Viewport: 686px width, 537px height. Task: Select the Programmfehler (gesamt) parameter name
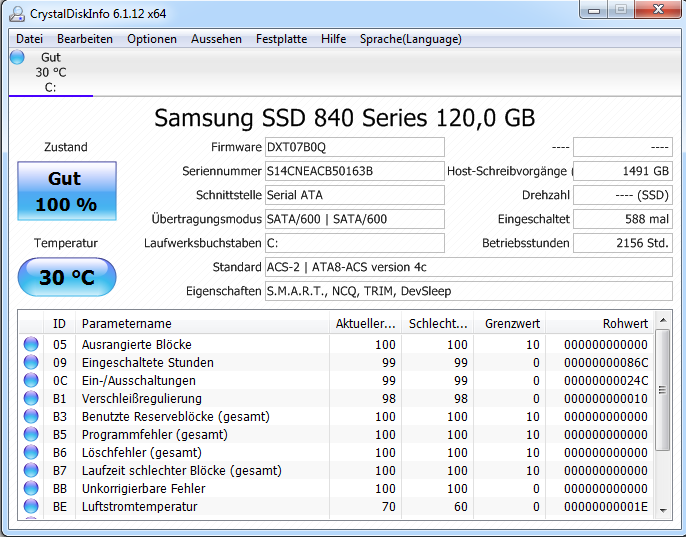(155, 434)
